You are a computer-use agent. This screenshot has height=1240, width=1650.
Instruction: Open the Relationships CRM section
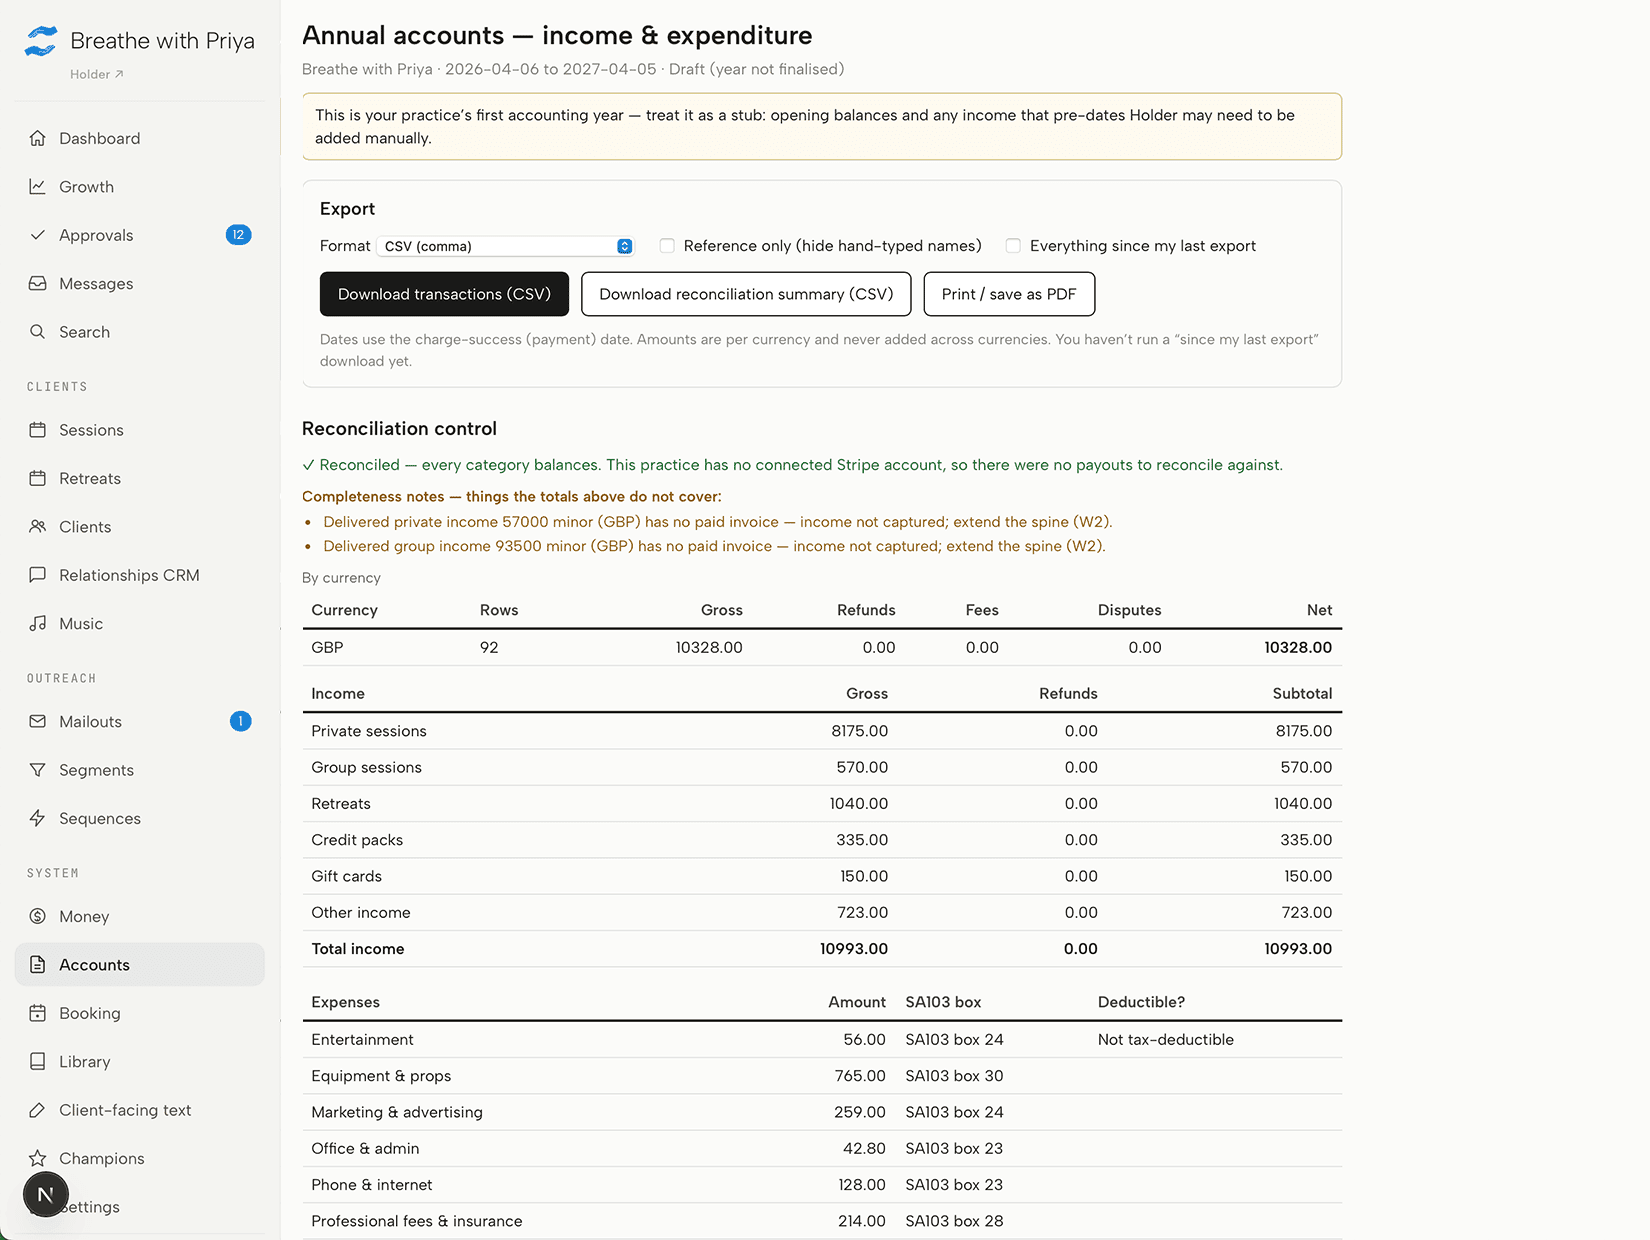[x=140, y=575]
